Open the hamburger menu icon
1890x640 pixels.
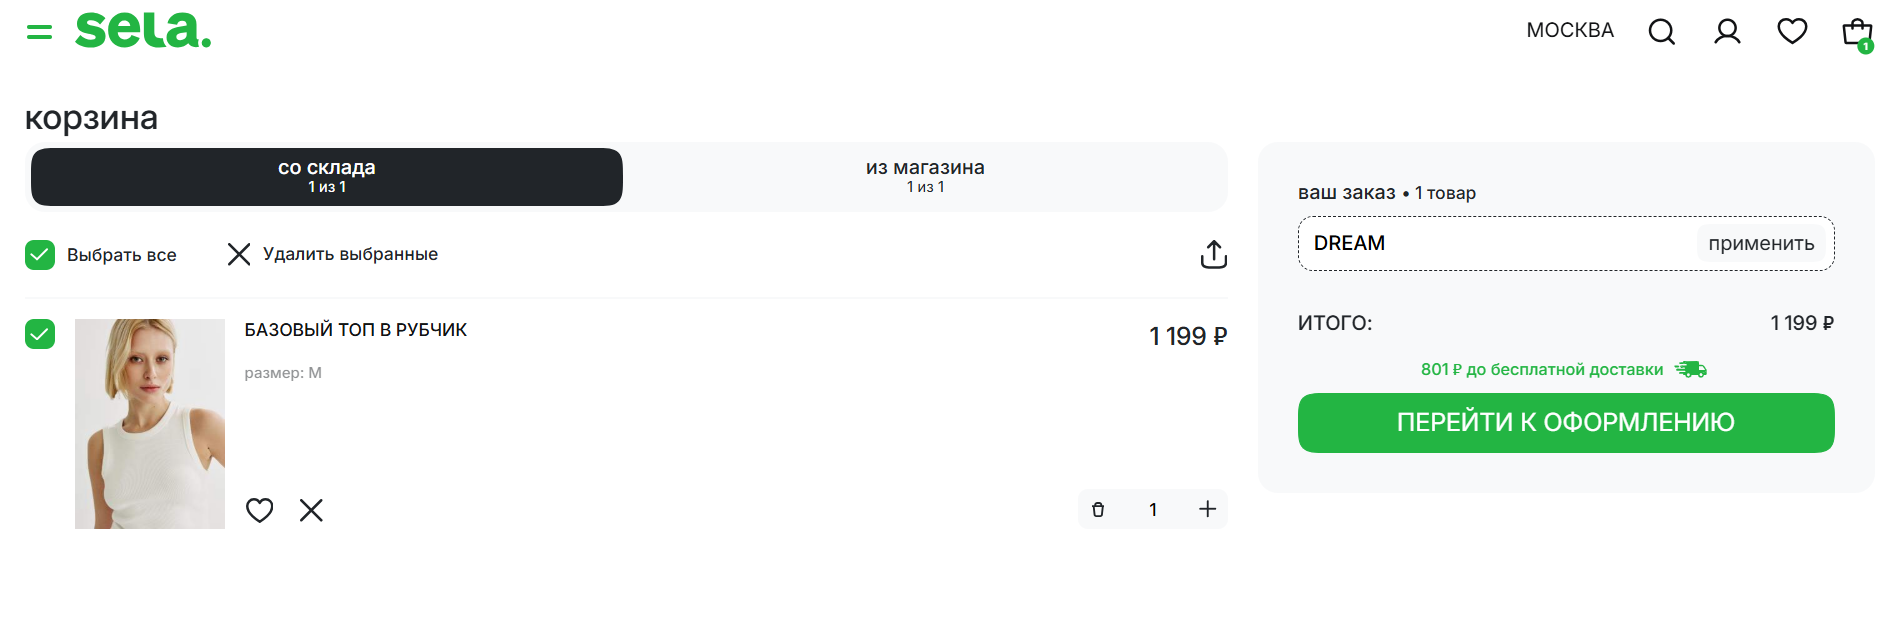point(39,32)
